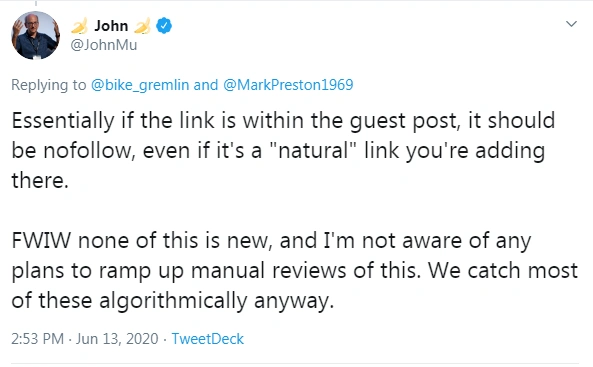Click the thread connector line above the avatar
Image resolution: width=593 pixels, height=367 pixels.
point(36,3)
